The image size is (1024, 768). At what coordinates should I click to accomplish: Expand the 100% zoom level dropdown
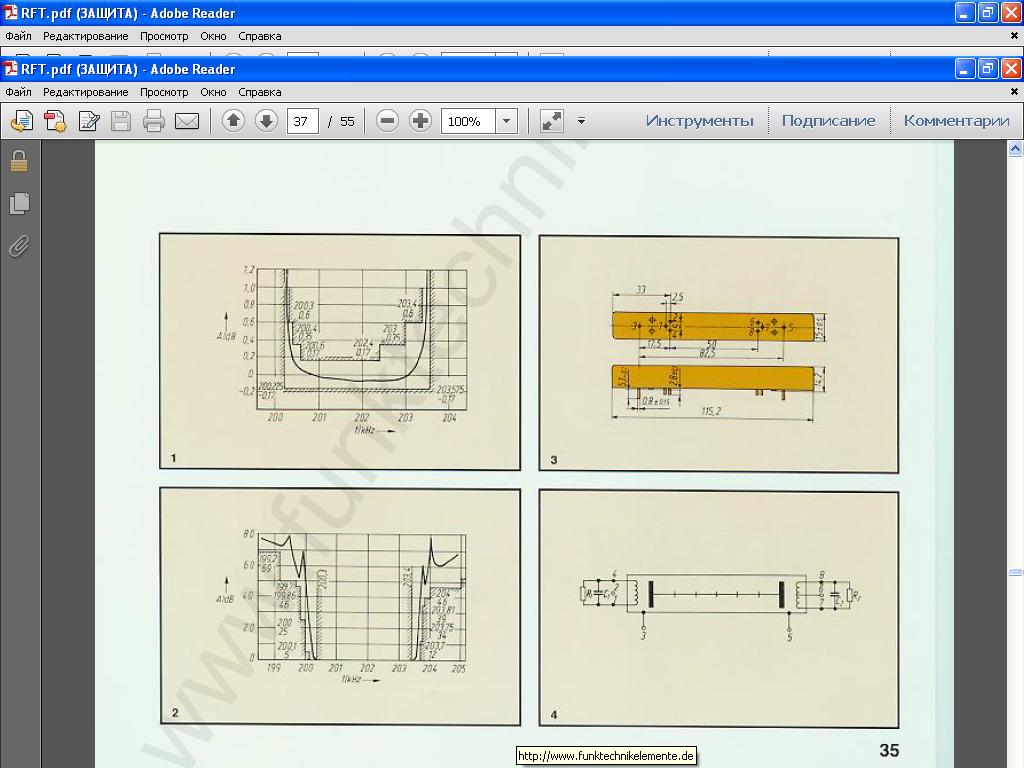click(x=506, y=121)
